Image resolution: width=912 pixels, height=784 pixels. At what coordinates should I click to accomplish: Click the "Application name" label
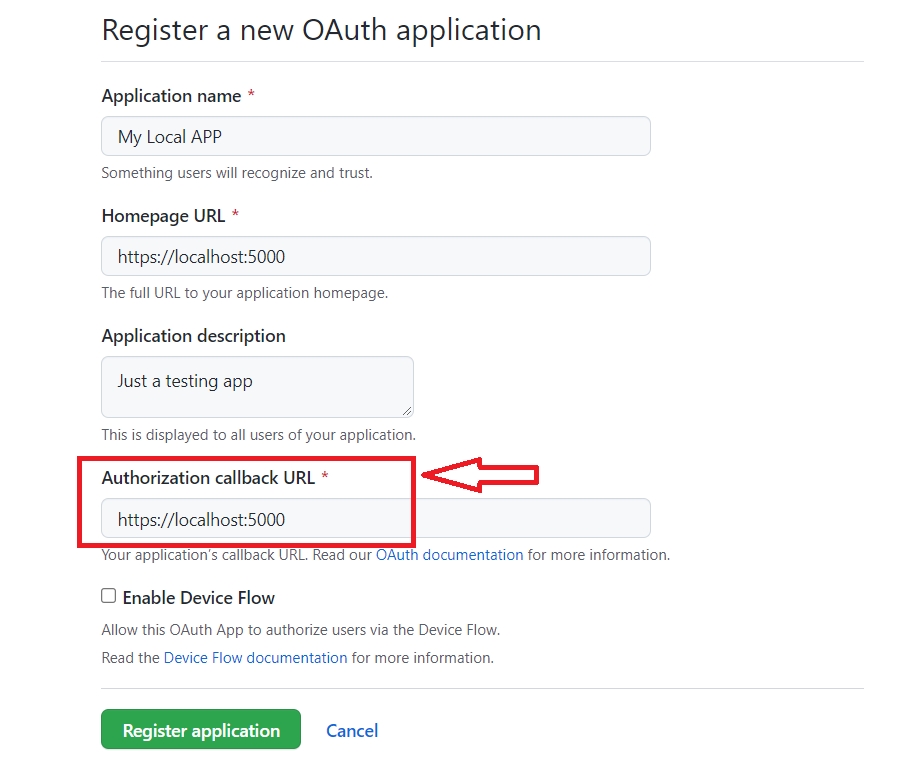[171, 96]
